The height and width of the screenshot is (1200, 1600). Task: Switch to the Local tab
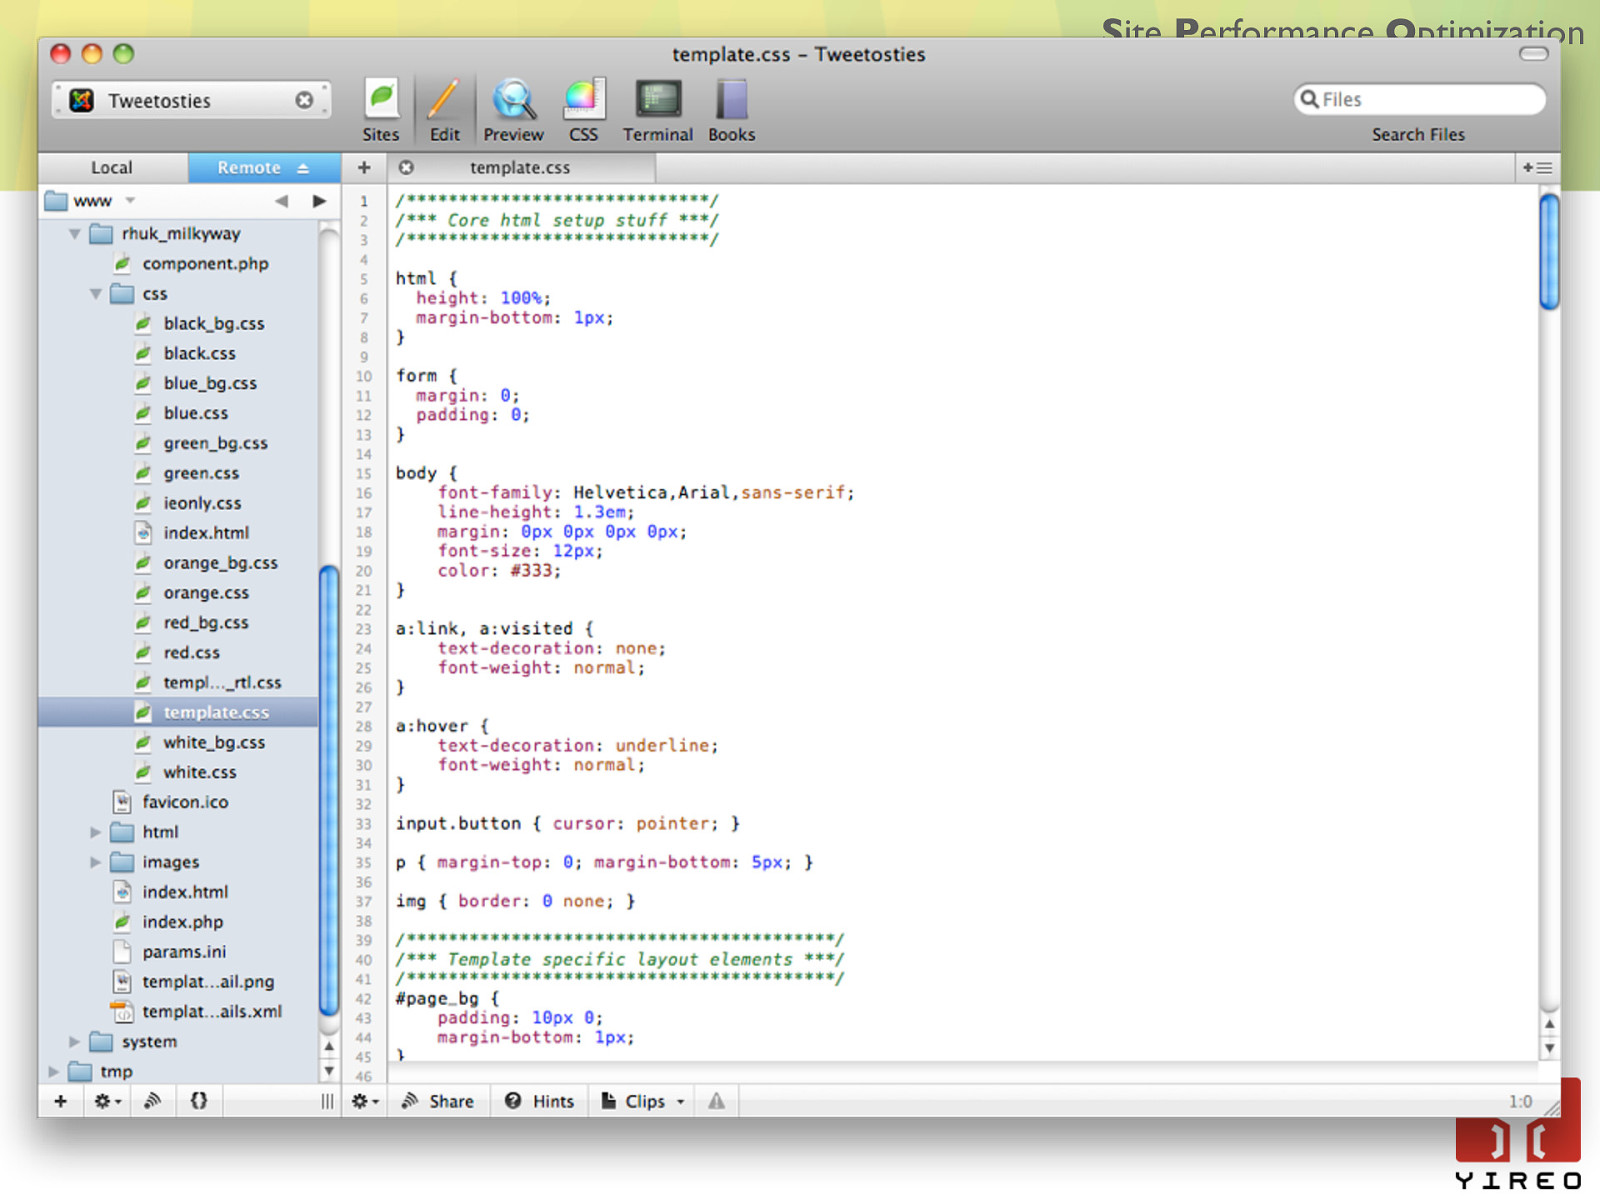point(112,167)
